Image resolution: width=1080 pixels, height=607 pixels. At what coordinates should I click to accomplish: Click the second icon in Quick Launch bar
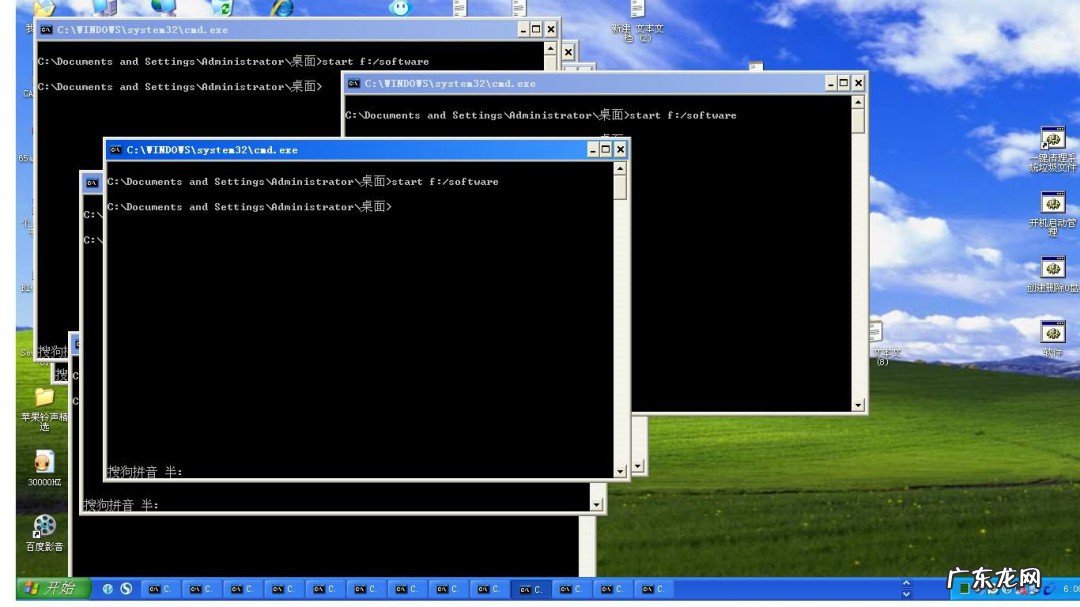click(126, 589)
